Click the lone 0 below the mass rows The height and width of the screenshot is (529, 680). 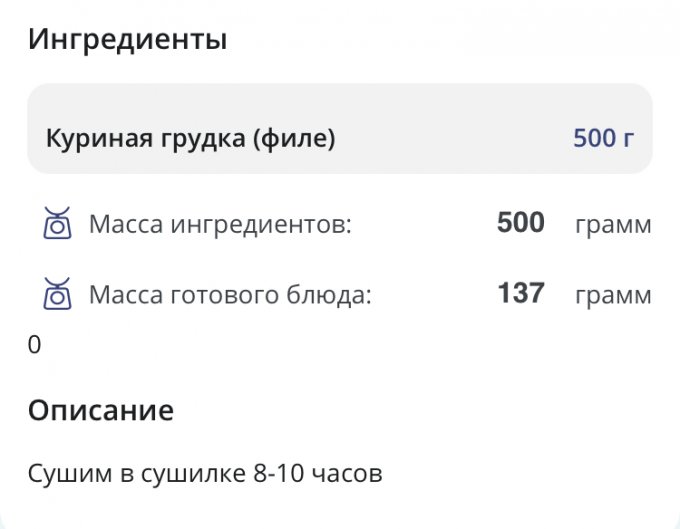pyautogui.click(x=35, y=346)
